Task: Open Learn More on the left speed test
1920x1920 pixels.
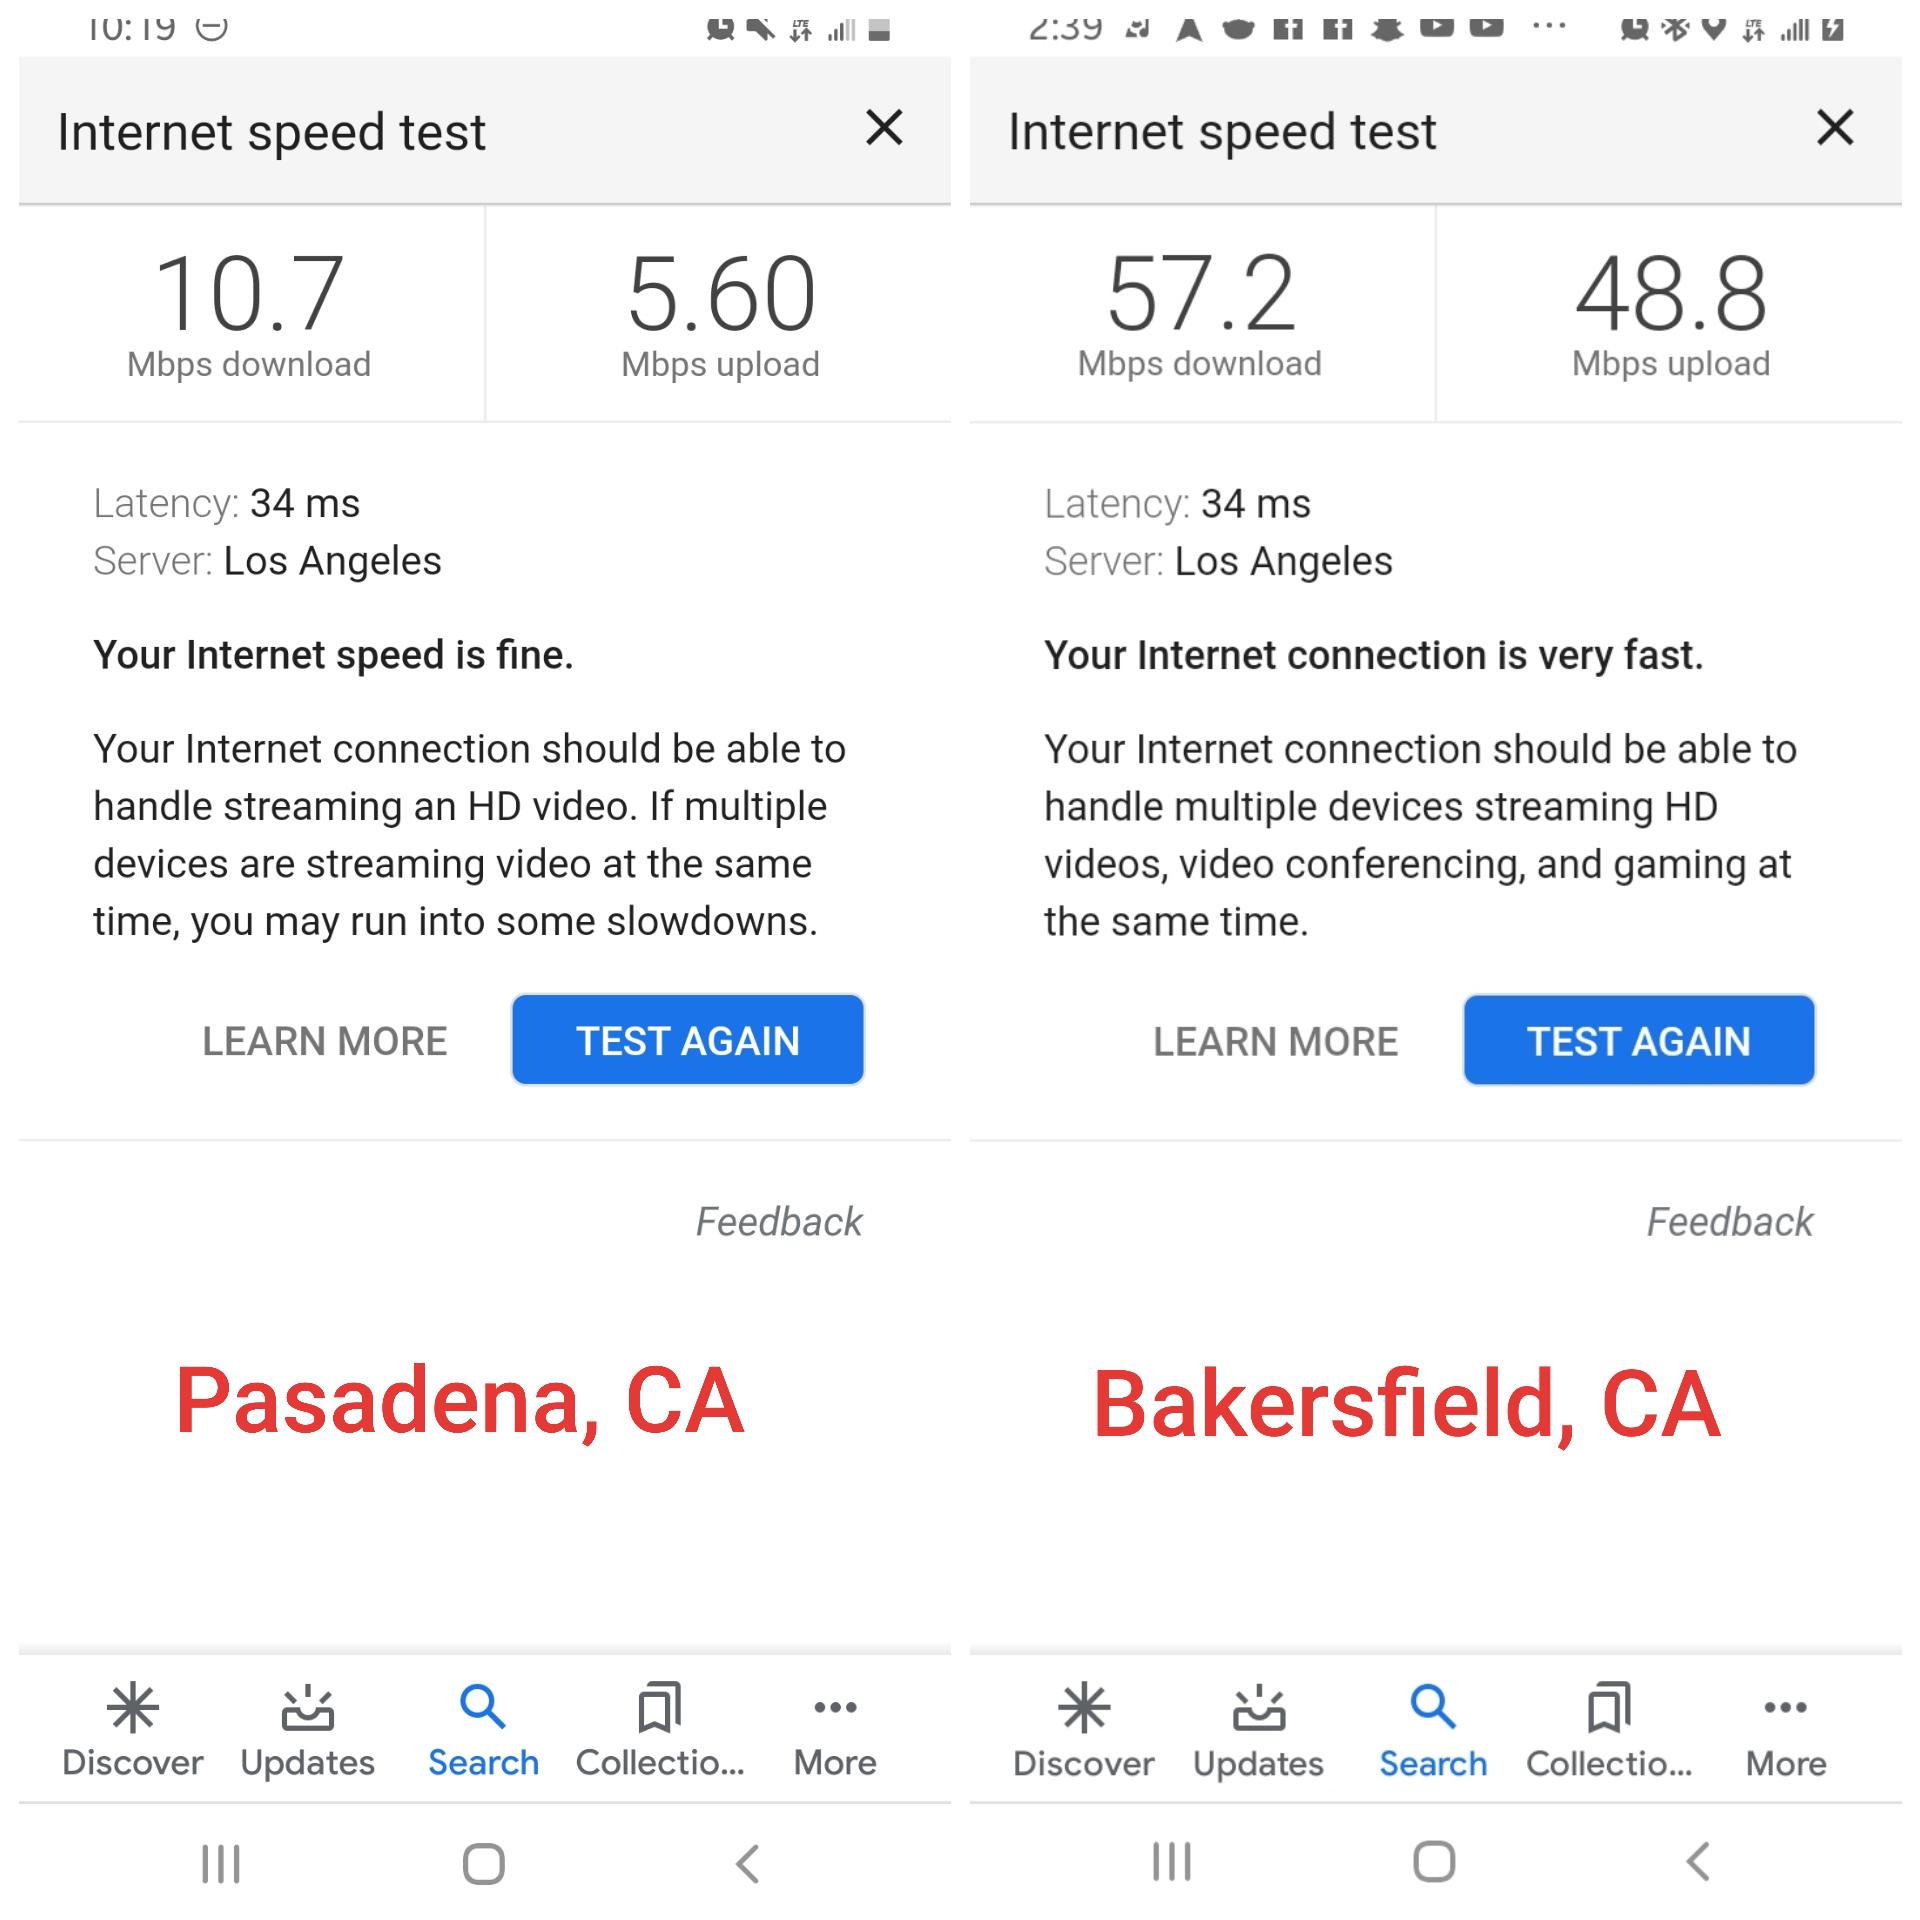Action: pyautogui.click(x=325, y=1040)
